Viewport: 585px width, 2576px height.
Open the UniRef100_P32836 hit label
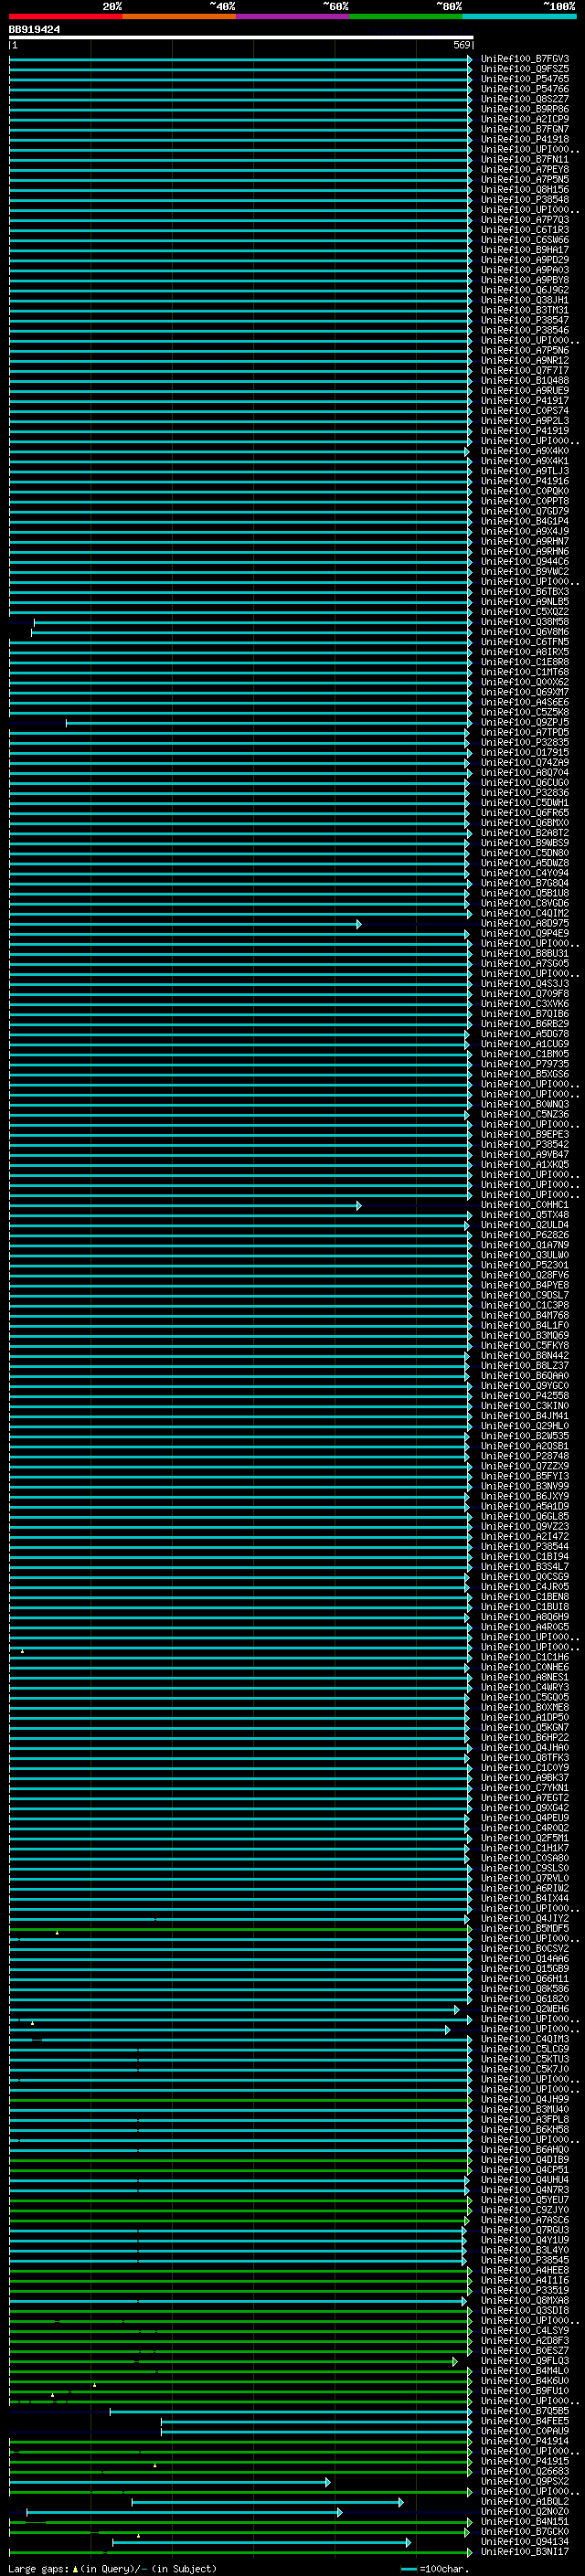click(x=524, y=792)
